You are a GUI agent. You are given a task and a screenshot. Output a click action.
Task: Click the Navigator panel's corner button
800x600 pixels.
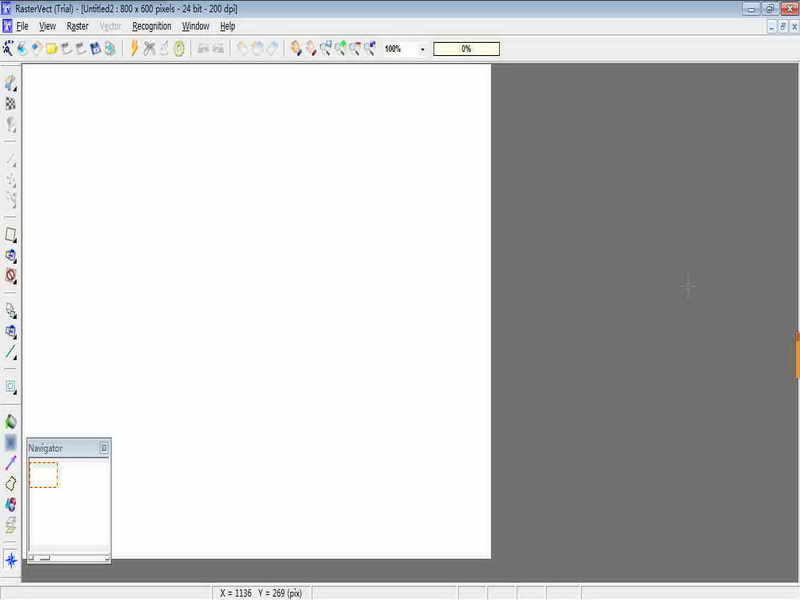point(104,448)
